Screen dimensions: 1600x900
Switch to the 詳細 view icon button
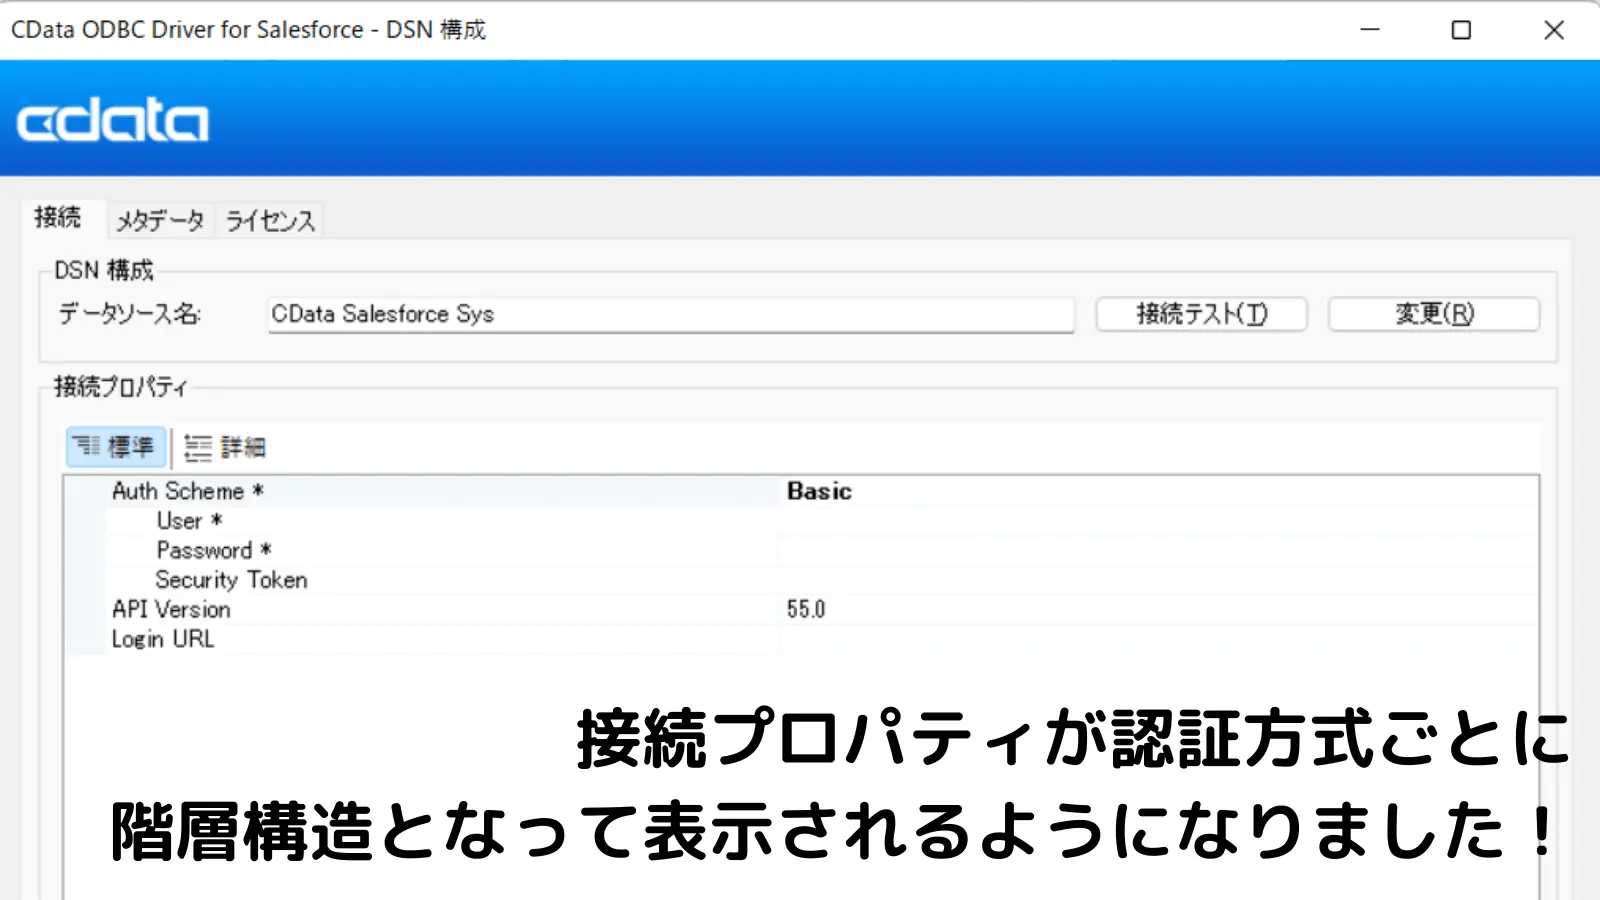pos(226,447)
